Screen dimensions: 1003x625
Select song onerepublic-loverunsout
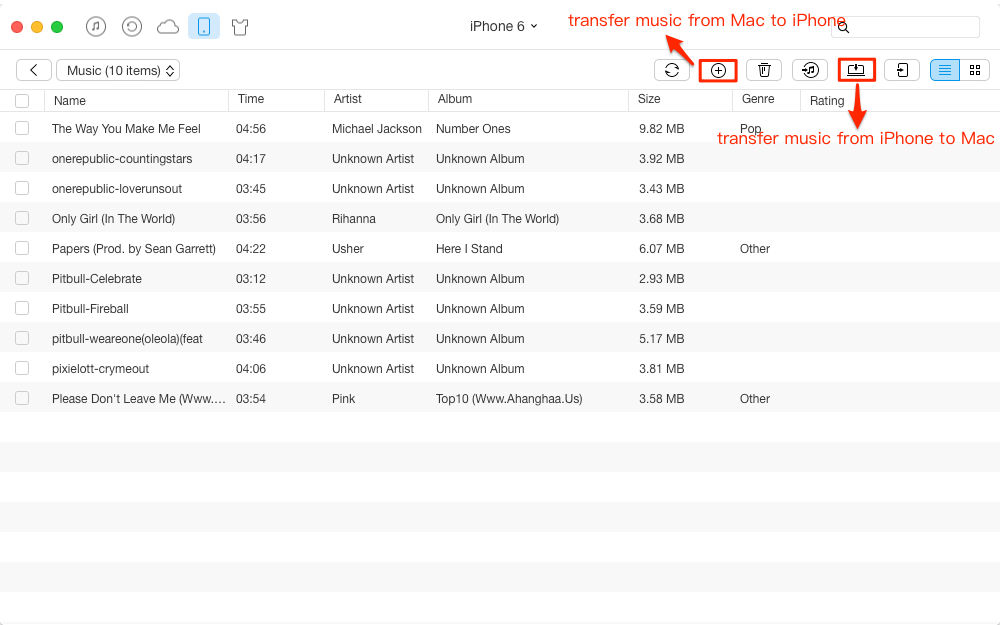[x=117, y=189]
